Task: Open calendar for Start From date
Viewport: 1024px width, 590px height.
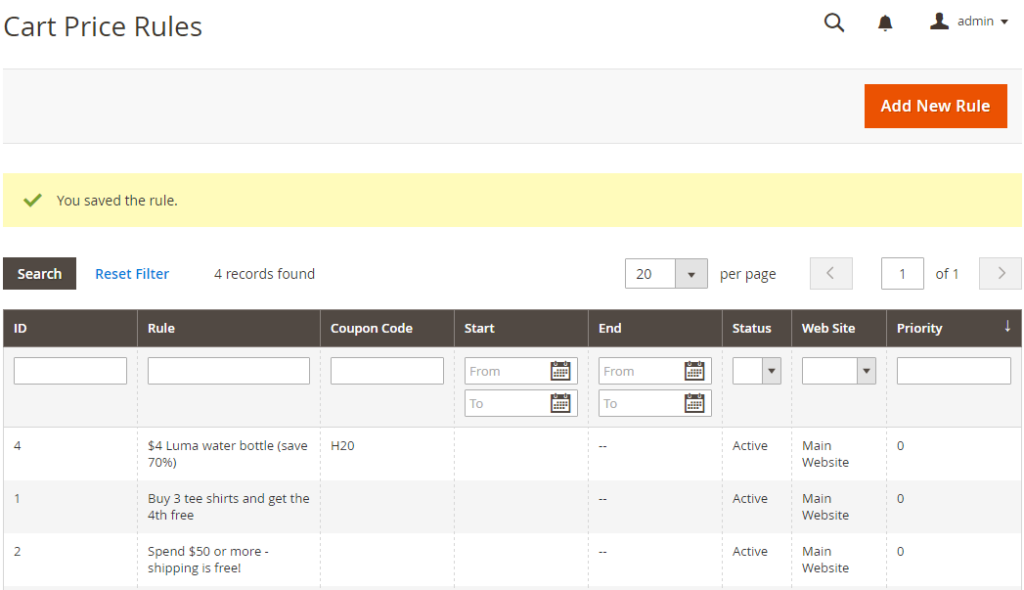Action: (560, 371)
